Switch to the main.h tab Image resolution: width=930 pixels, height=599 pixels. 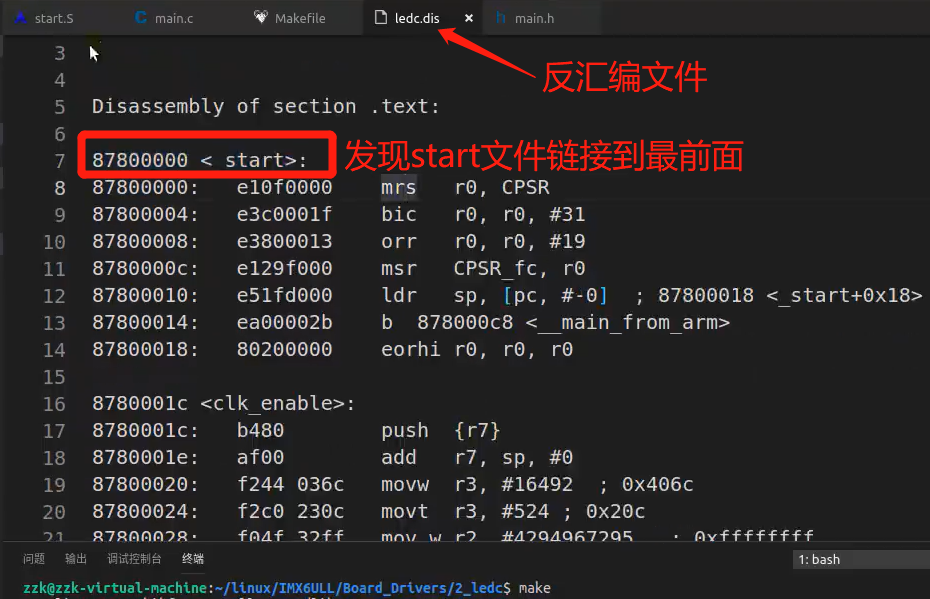click(534, 18)
